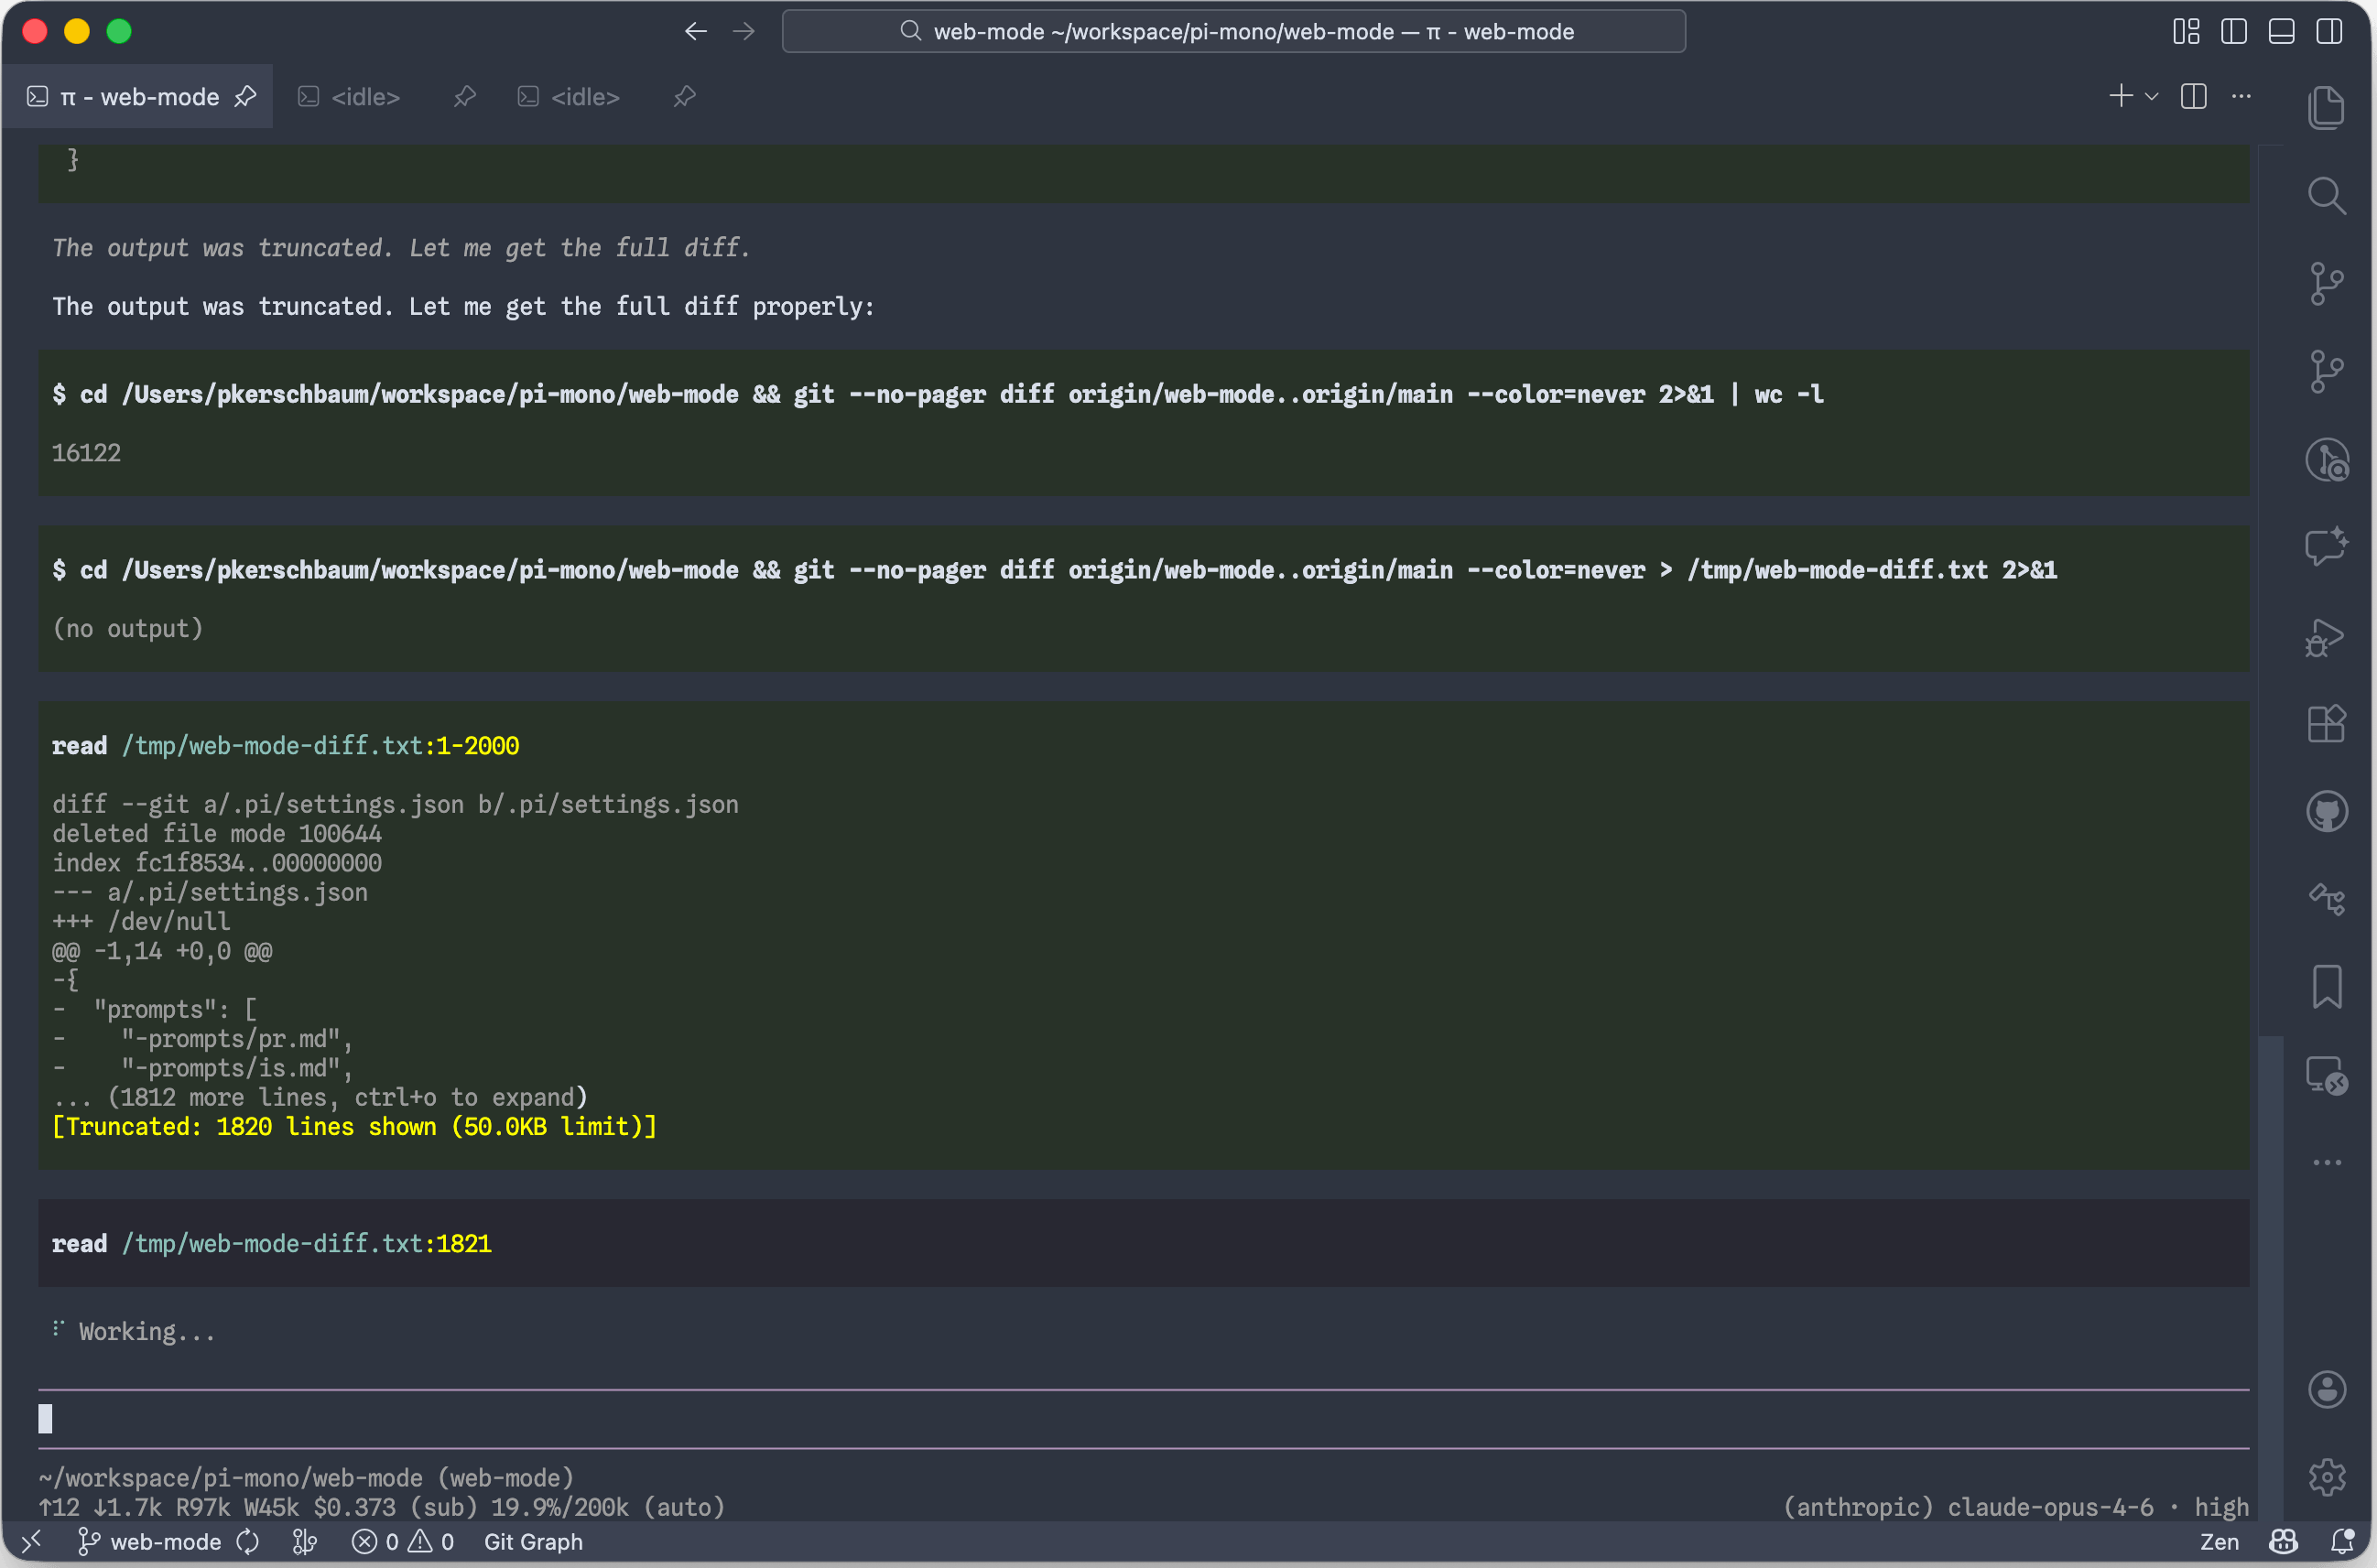Open the Run and Debug view
This screenshot has width=2377, height=1568.
click(2328, 637)
